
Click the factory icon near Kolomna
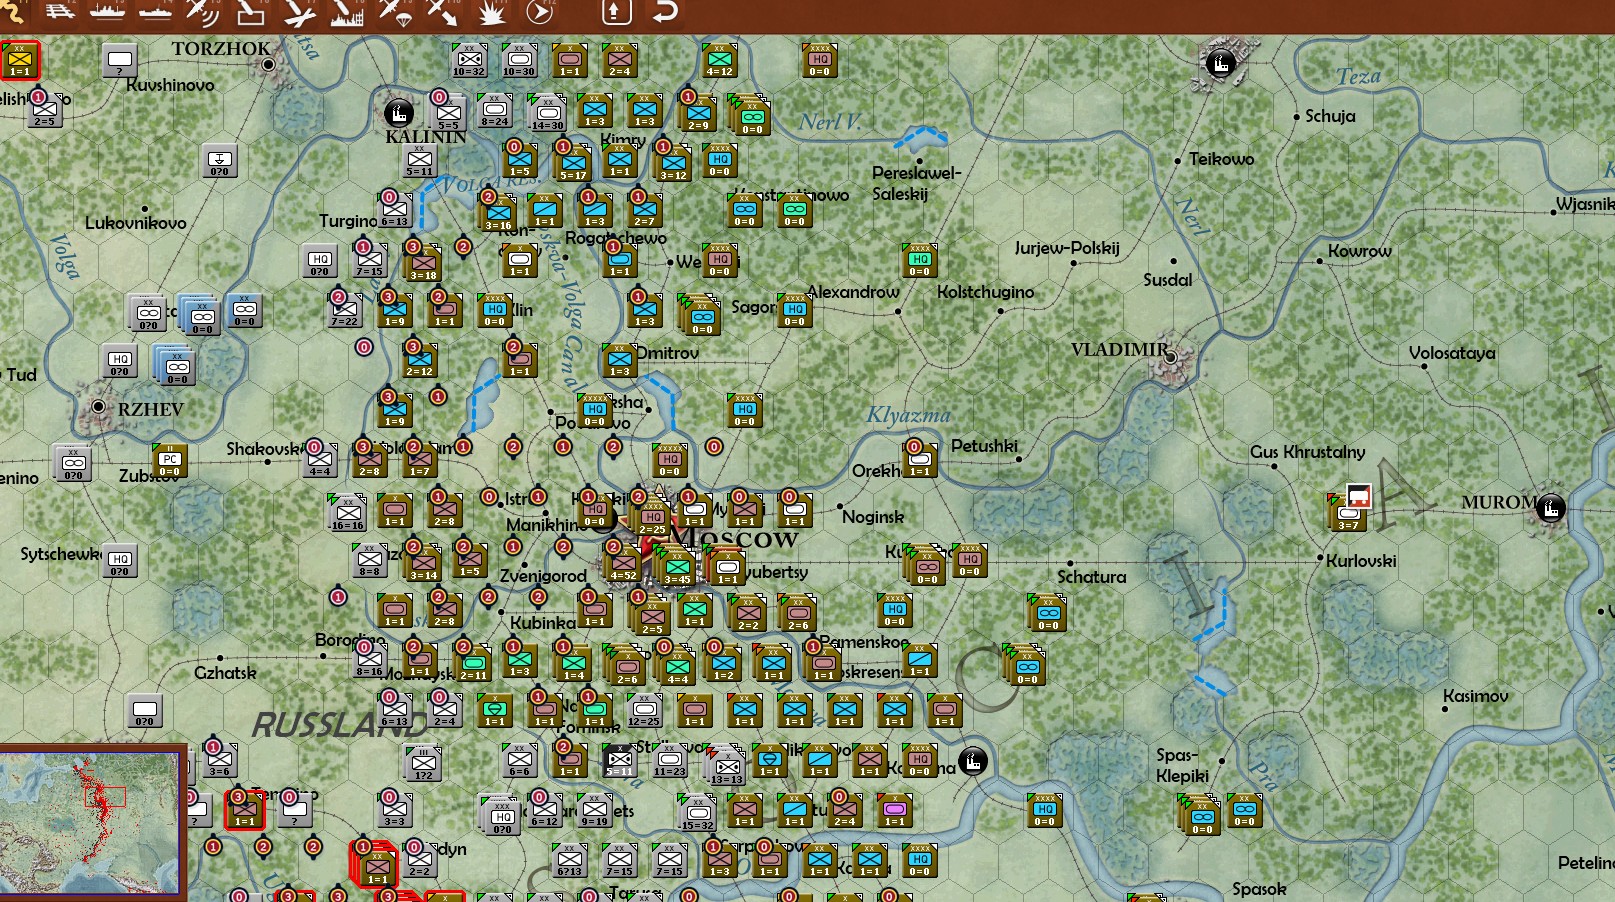click(x=973, y=761)
